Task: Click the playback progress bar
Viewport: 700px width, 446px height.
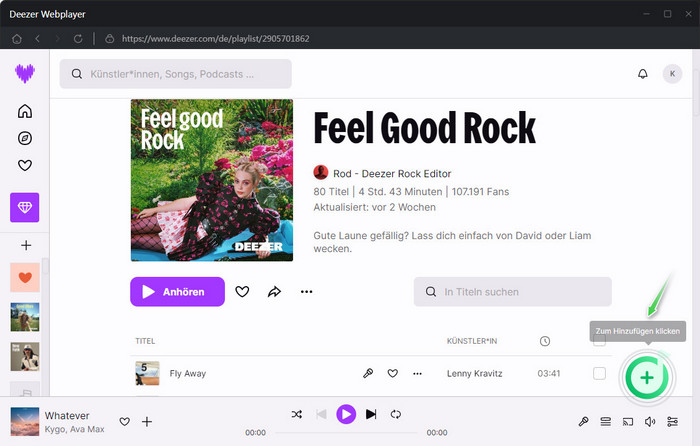Action: [x=346, y=433]
